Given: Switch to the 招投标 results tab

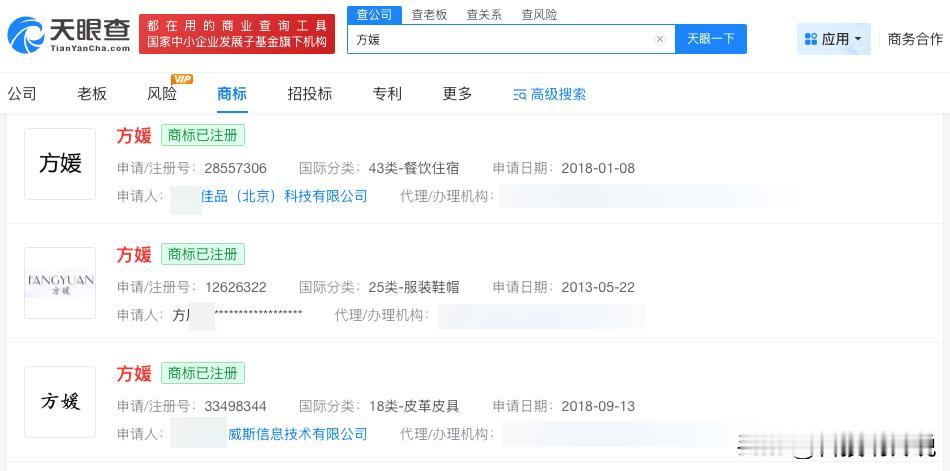Looking at the screenshot, I should (x=310, y=93).
